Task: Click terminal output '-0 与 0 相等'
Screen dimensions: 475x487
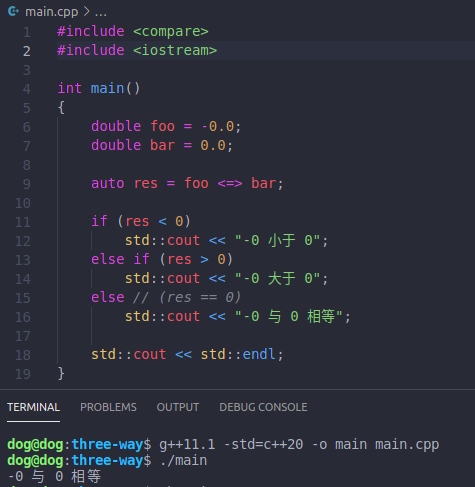Action: [54, 476]
